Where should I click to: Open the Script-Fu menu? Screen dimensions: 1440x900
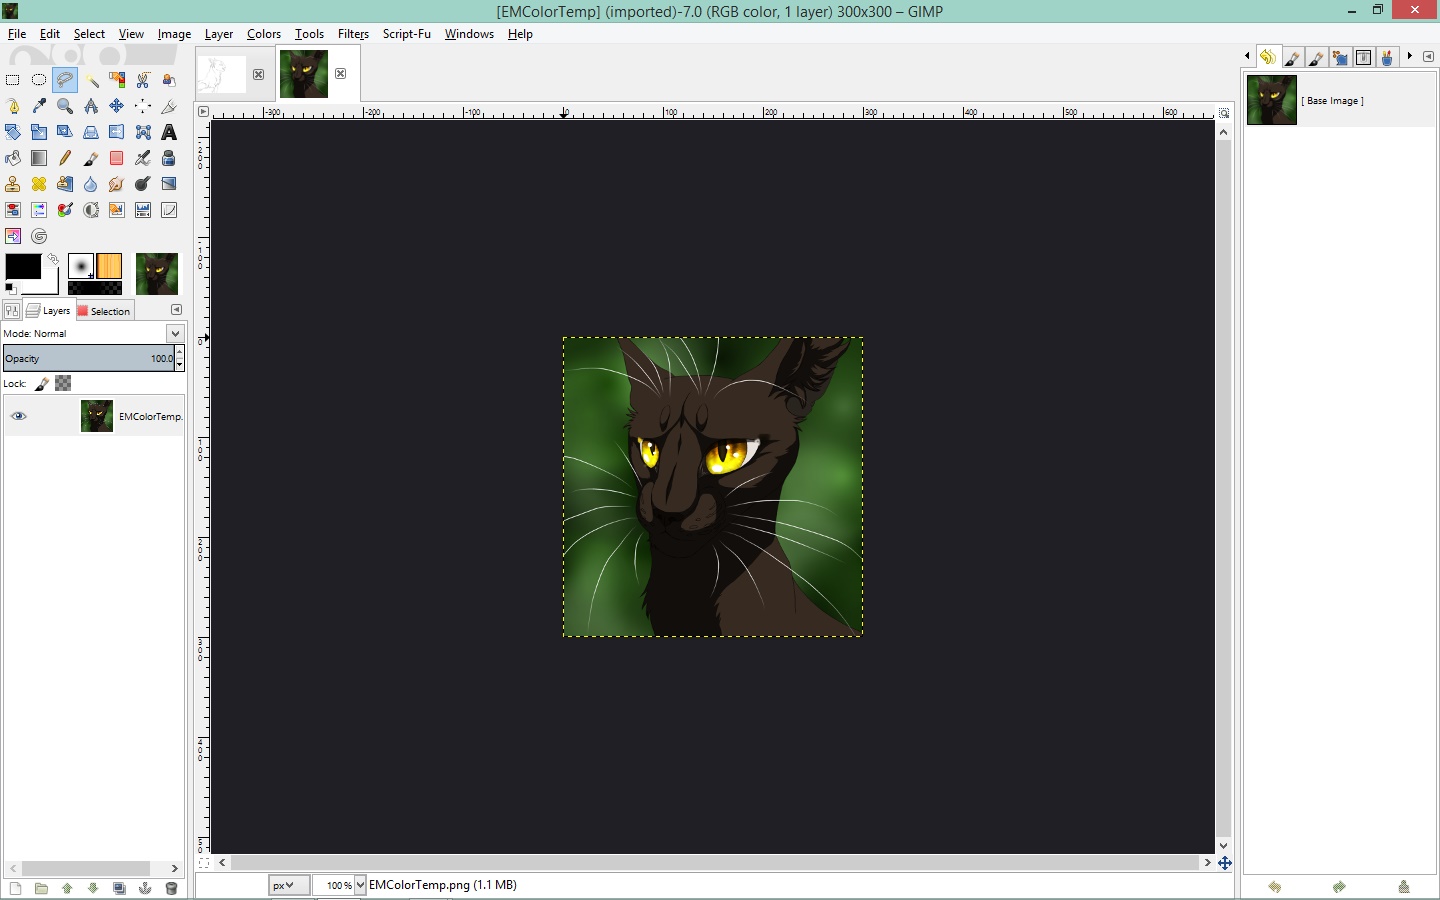coord(406,34)
